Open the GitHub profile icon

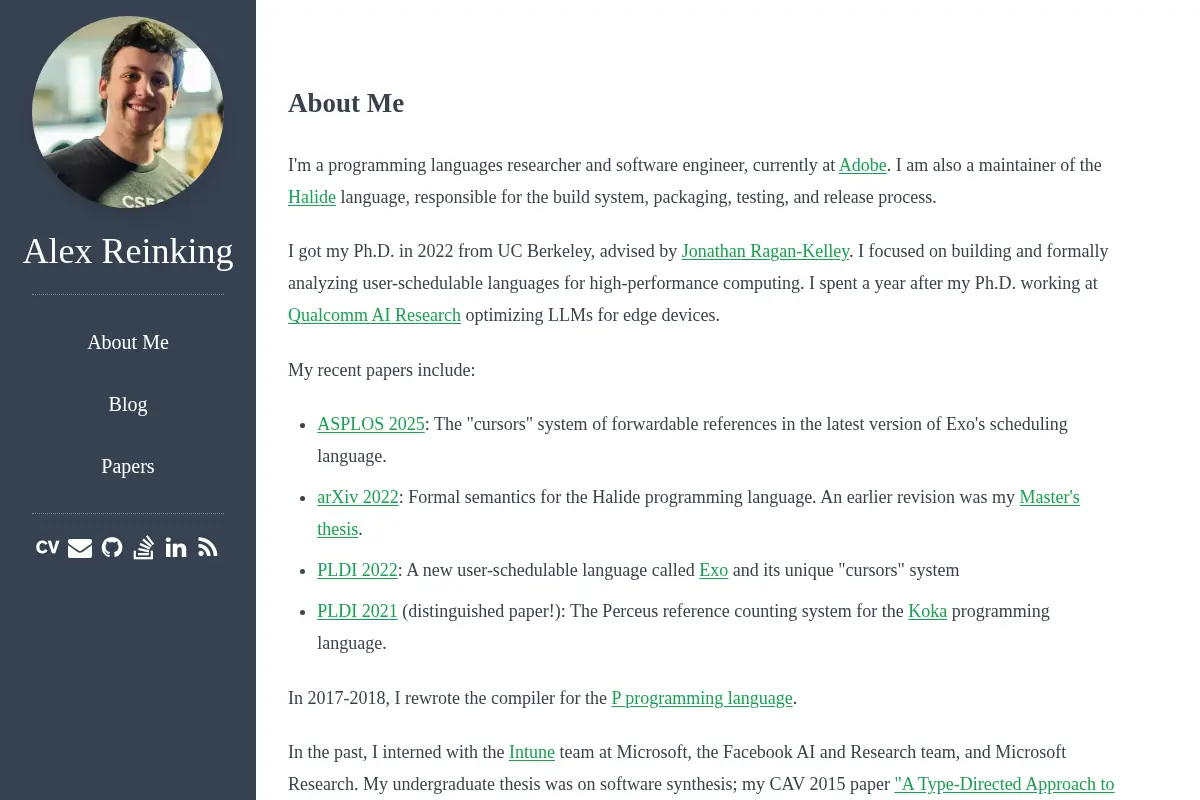tap(112, 547)
